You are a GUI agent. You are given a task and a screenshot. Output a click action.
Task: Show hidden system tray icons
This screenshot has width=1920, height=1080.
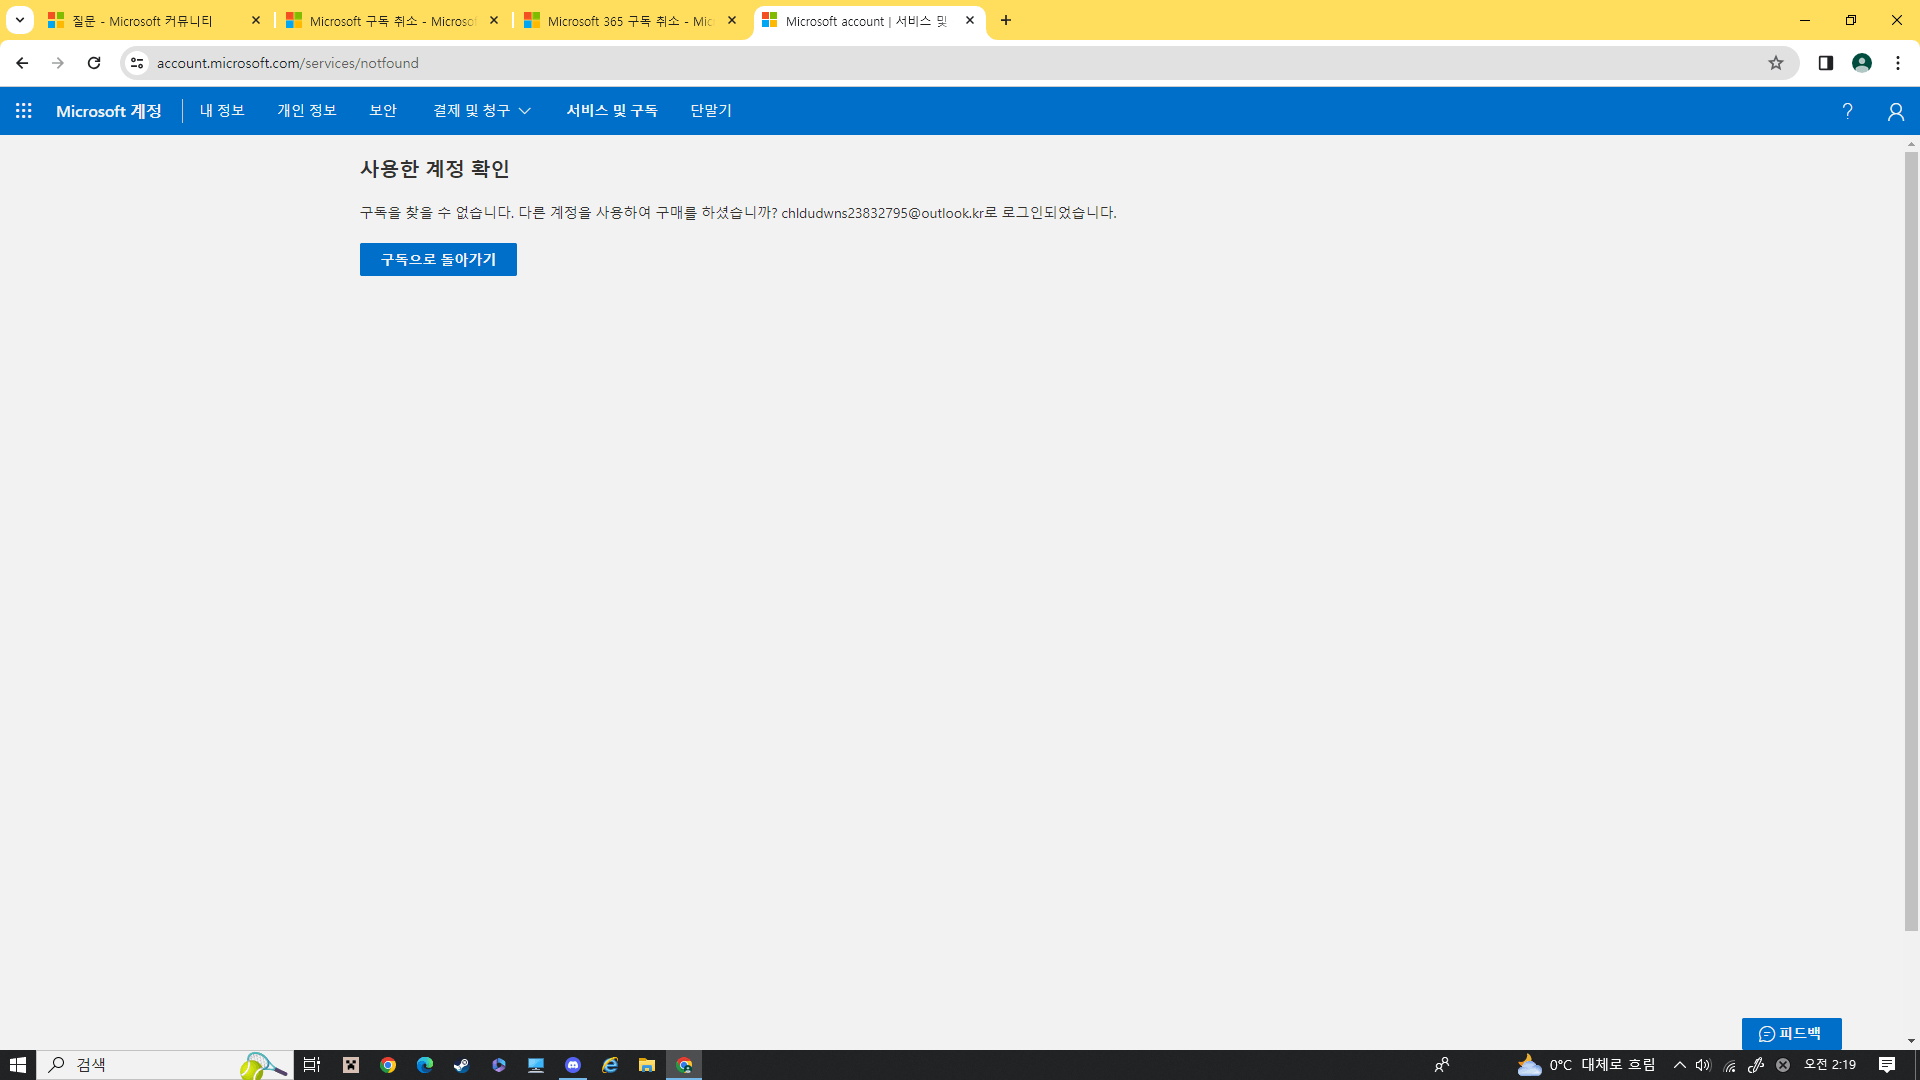click(1680, 1065)
